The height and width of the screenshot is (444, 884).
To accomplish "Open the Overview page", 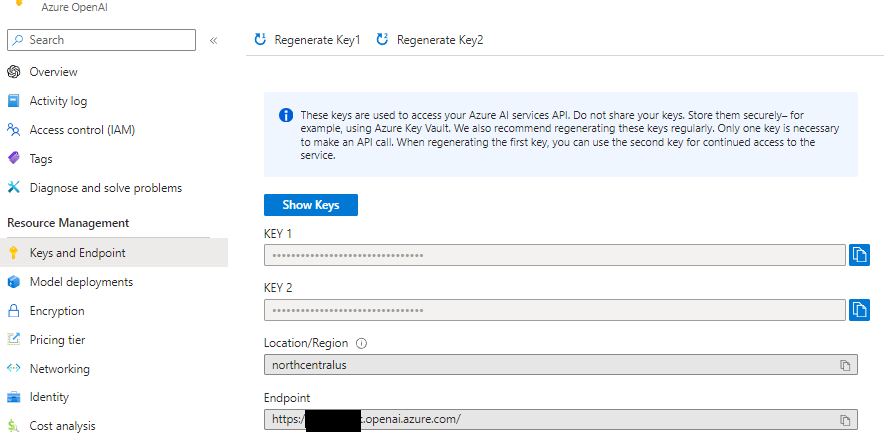I will [x=53, y=72].
